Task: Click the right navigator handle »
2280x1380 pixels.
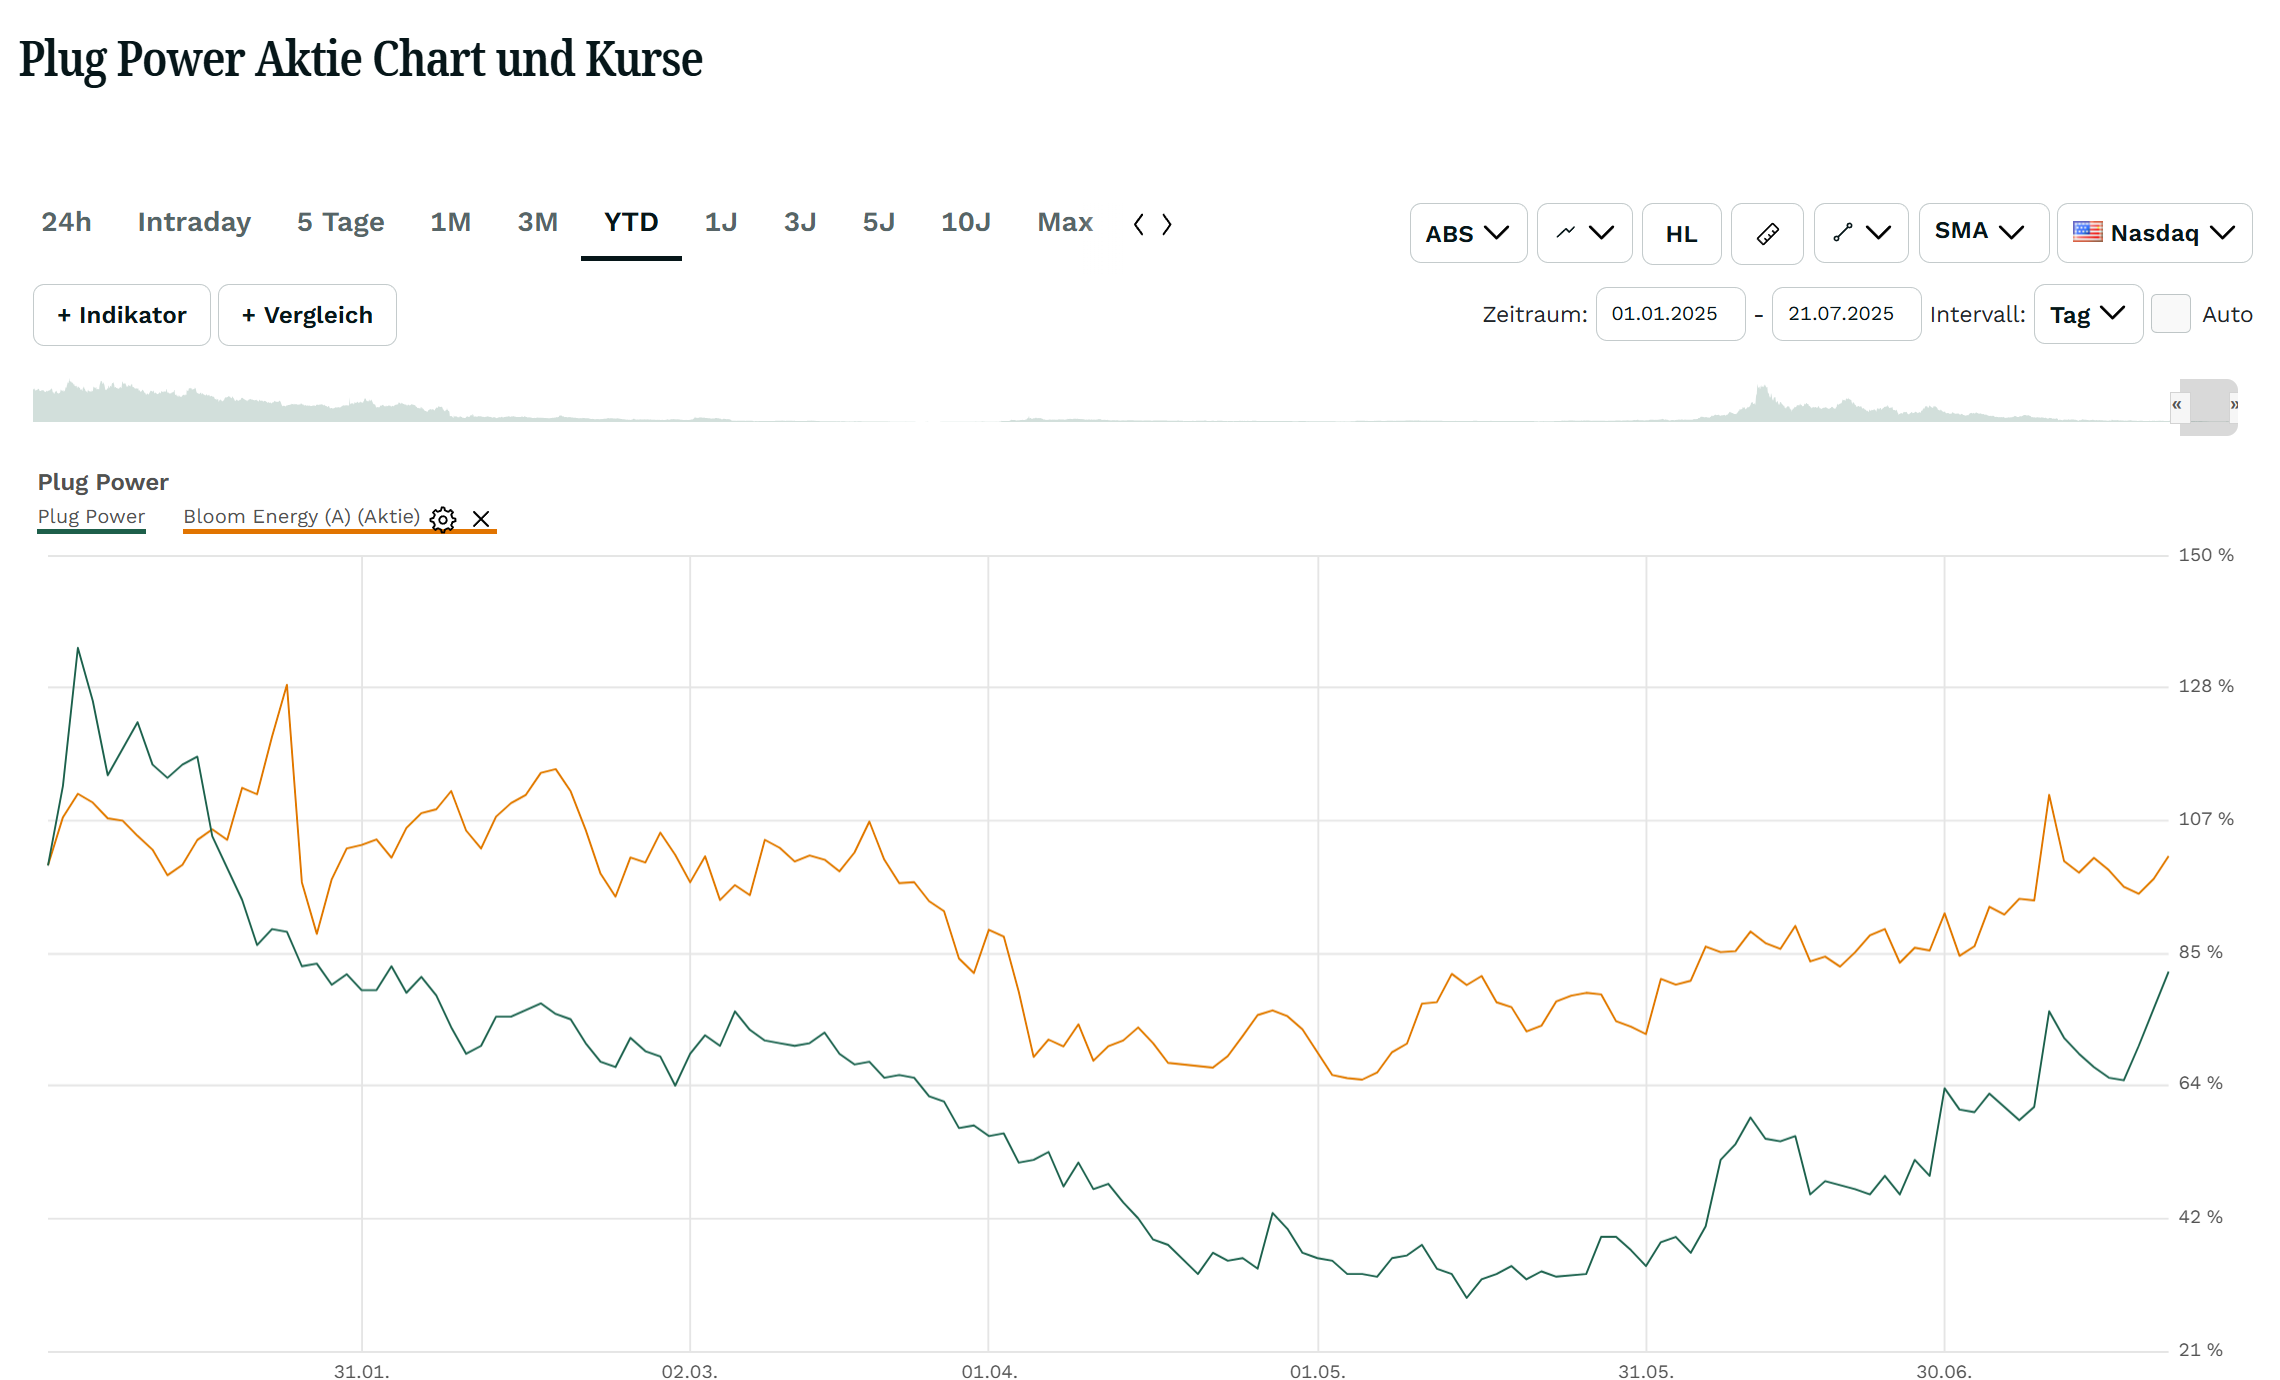Action: (2234, 405)
